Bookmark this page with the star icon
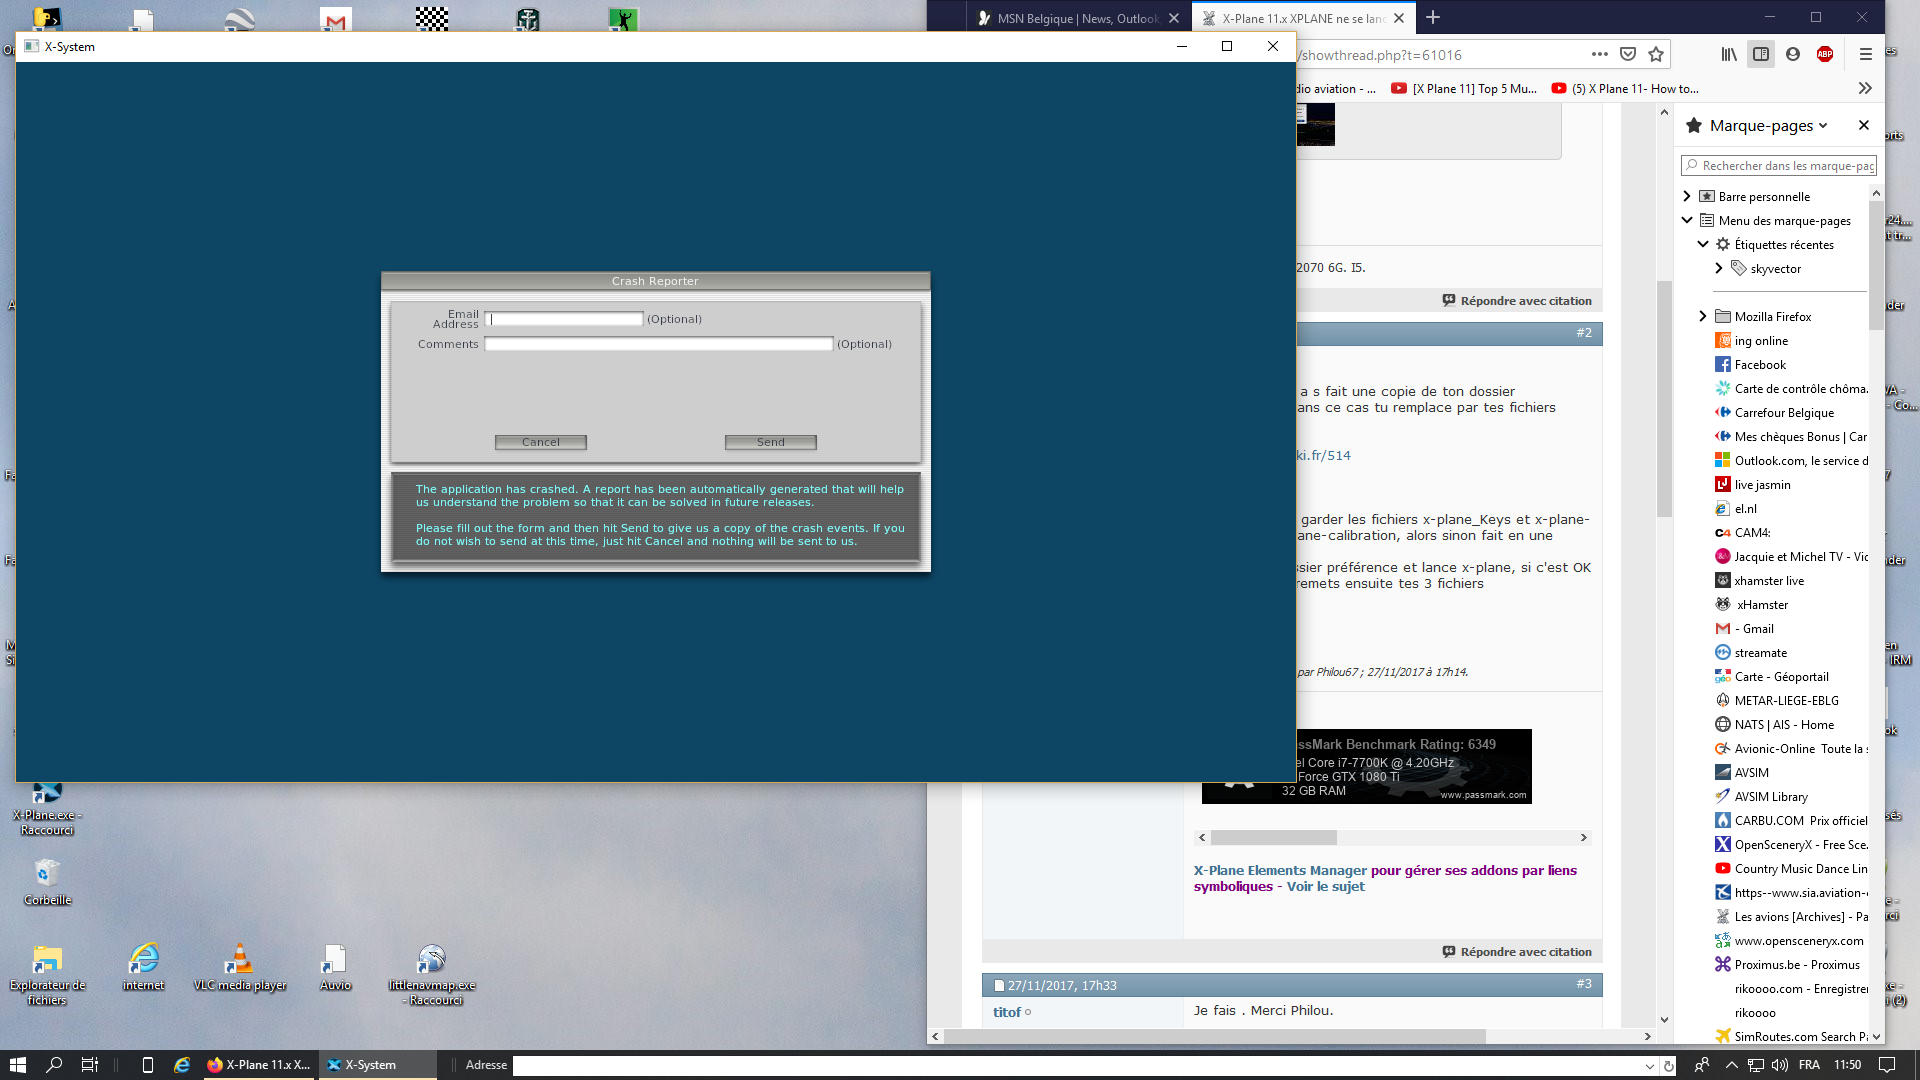The image size is (1920, 1080). 1656,54
